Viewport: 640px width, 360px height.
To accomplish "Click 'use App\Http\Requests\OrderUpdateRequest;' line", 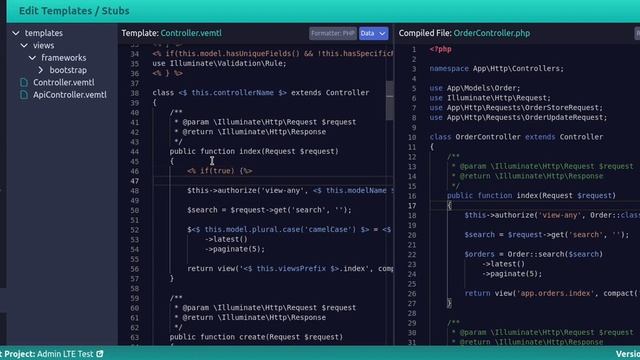I will 518,118.
